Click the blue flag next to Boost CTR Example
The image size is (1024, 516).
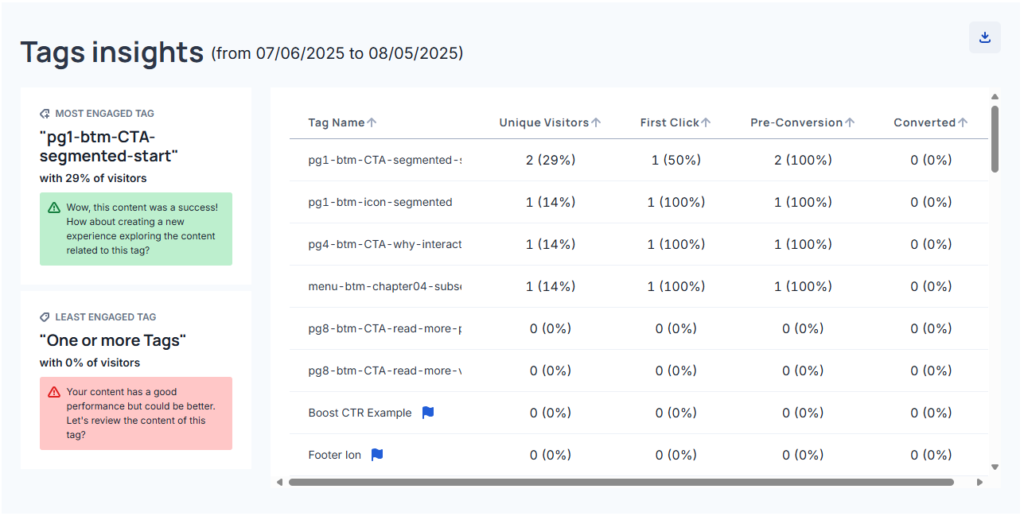(x=428, y=413)
